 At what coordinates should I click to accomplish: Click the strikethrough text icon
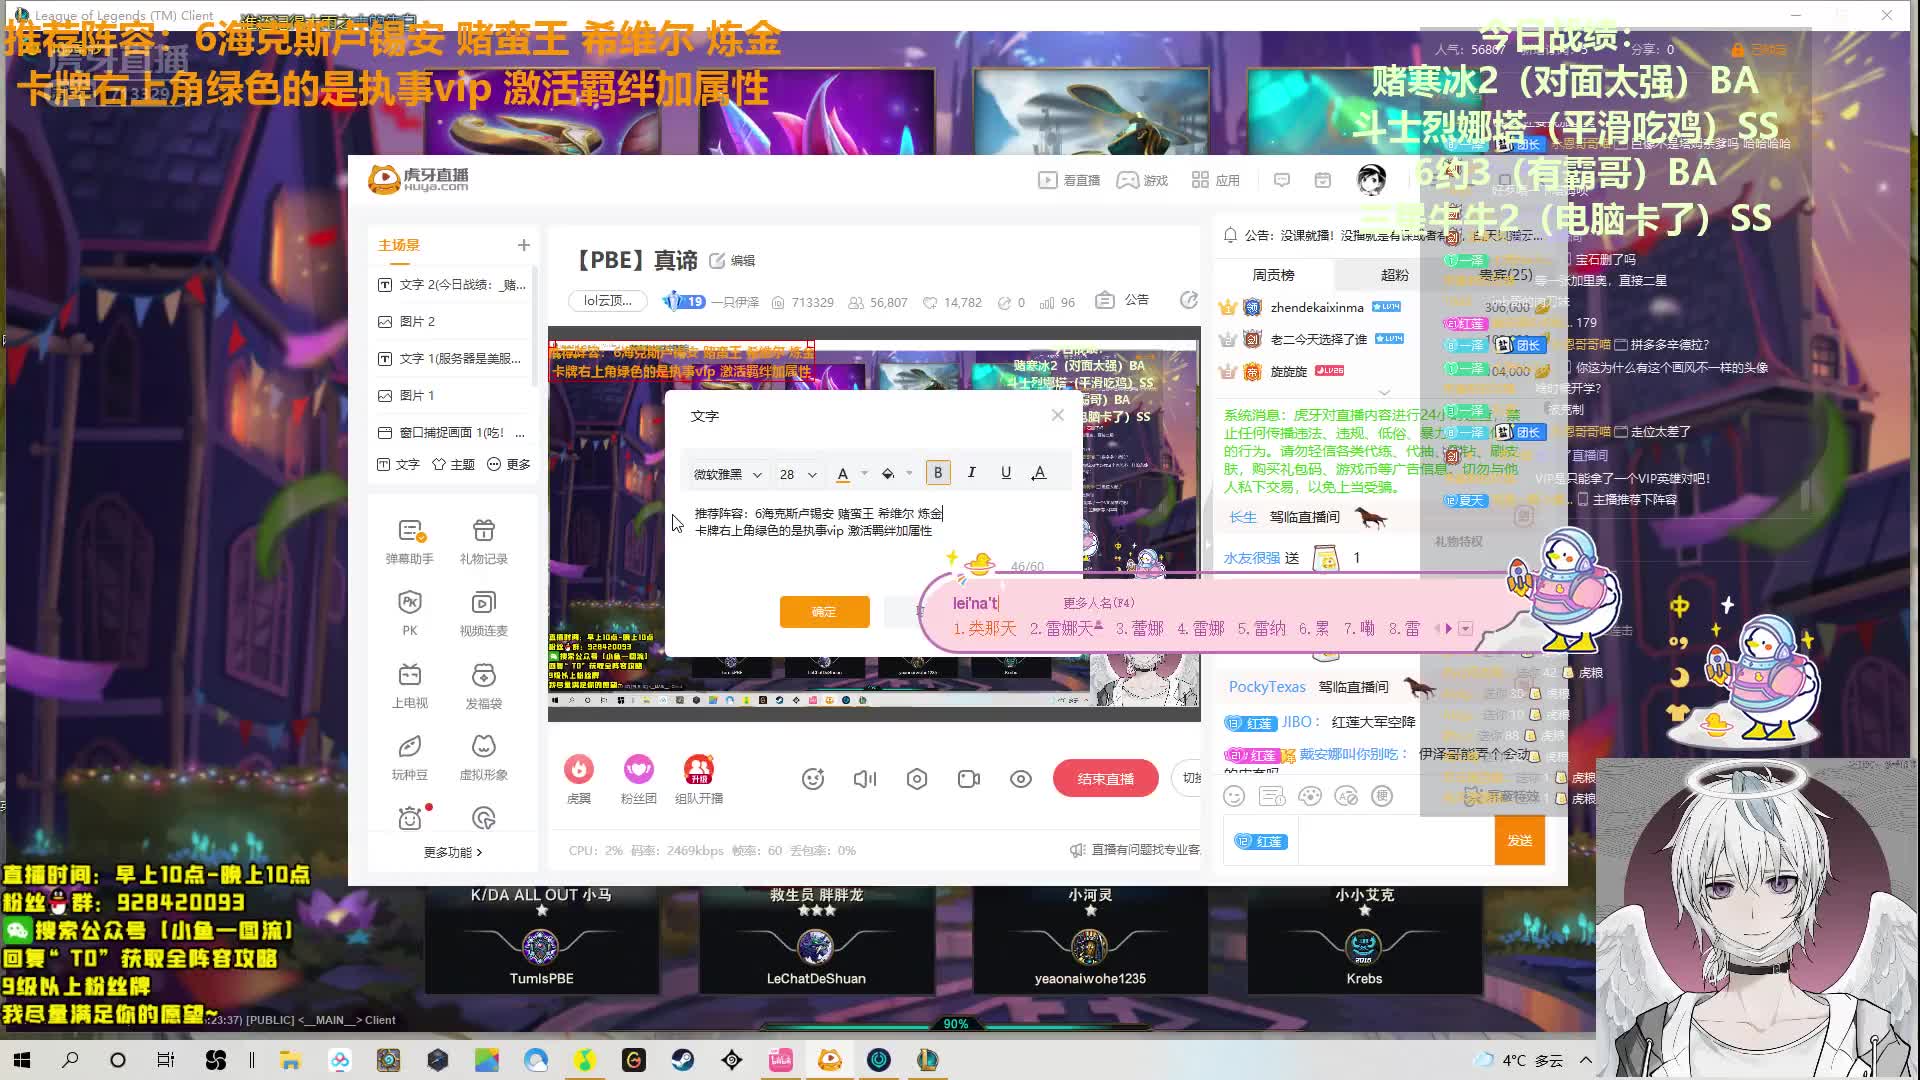pyautogui.click(x=1040, y=472)
